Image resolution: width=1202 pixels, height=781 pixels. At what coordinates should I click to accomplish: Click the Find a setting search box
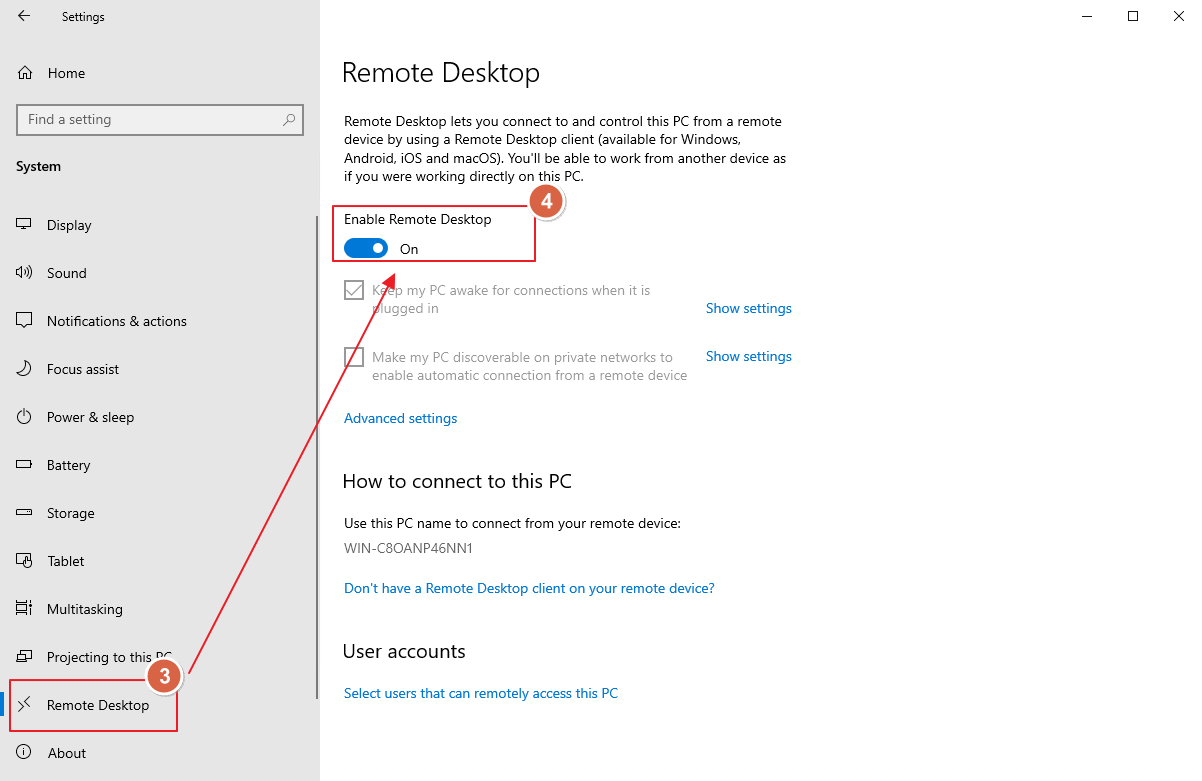160,119
